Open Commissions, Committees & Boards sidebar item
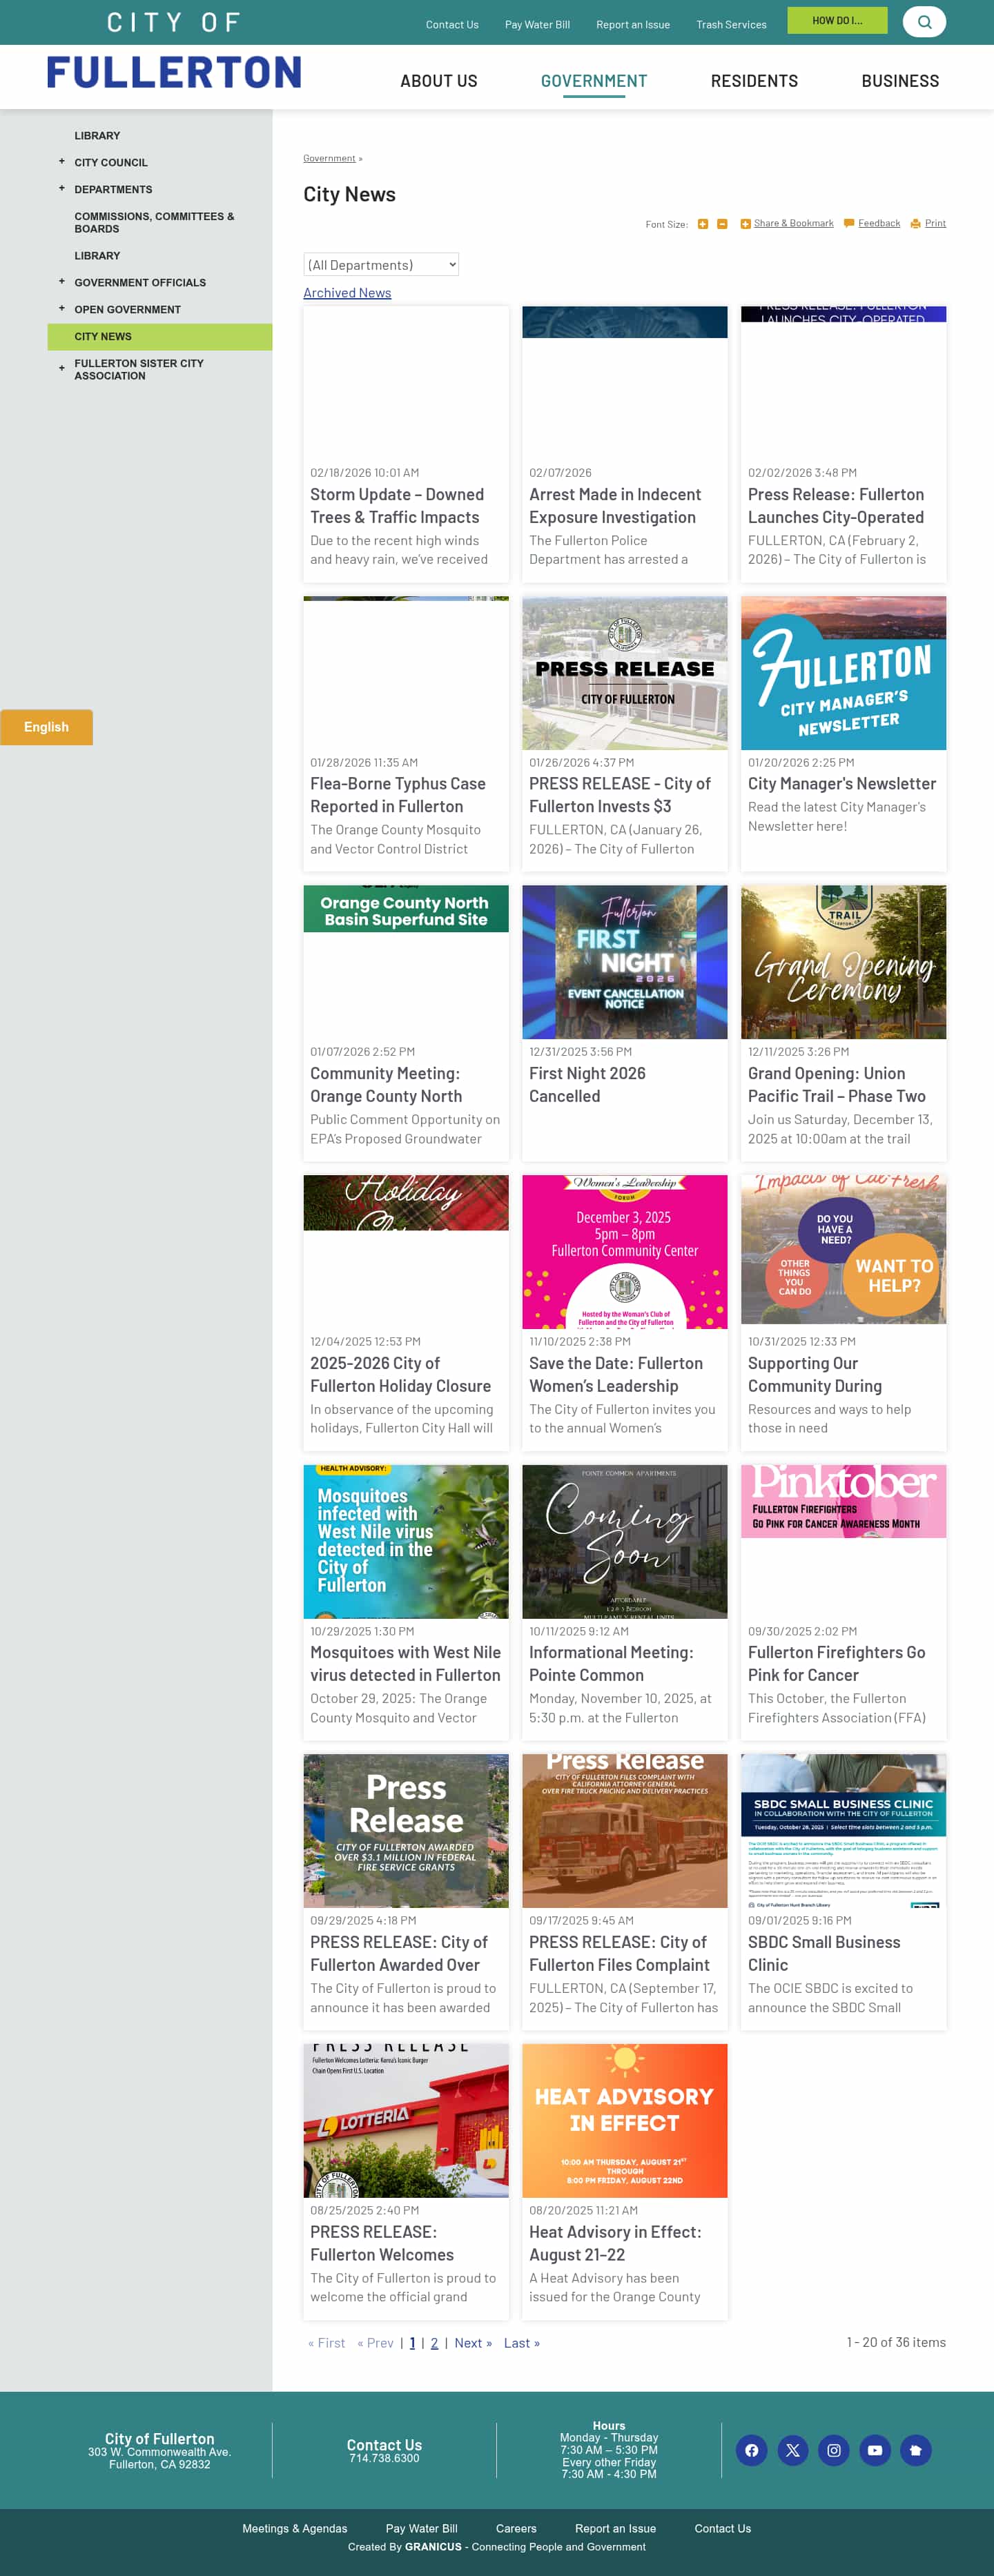Screen dimensions: 994x2576 pyautogui.click(x=154, y=222)
